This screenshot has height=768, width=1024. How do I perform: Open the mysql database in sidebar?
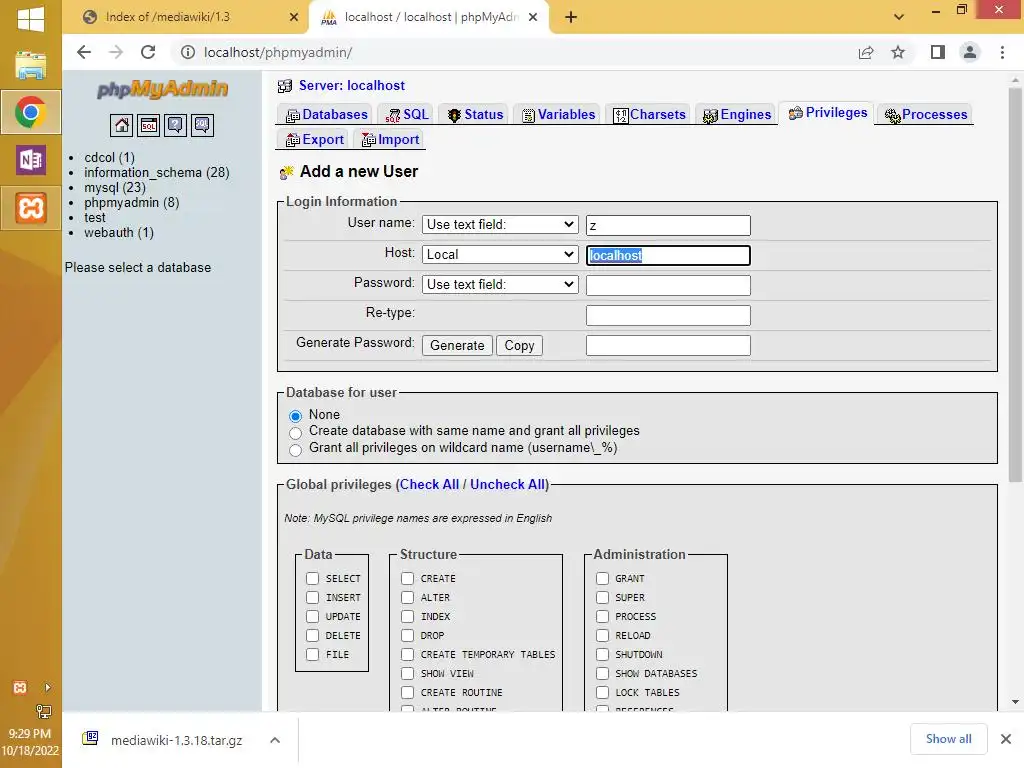[114, 187]
